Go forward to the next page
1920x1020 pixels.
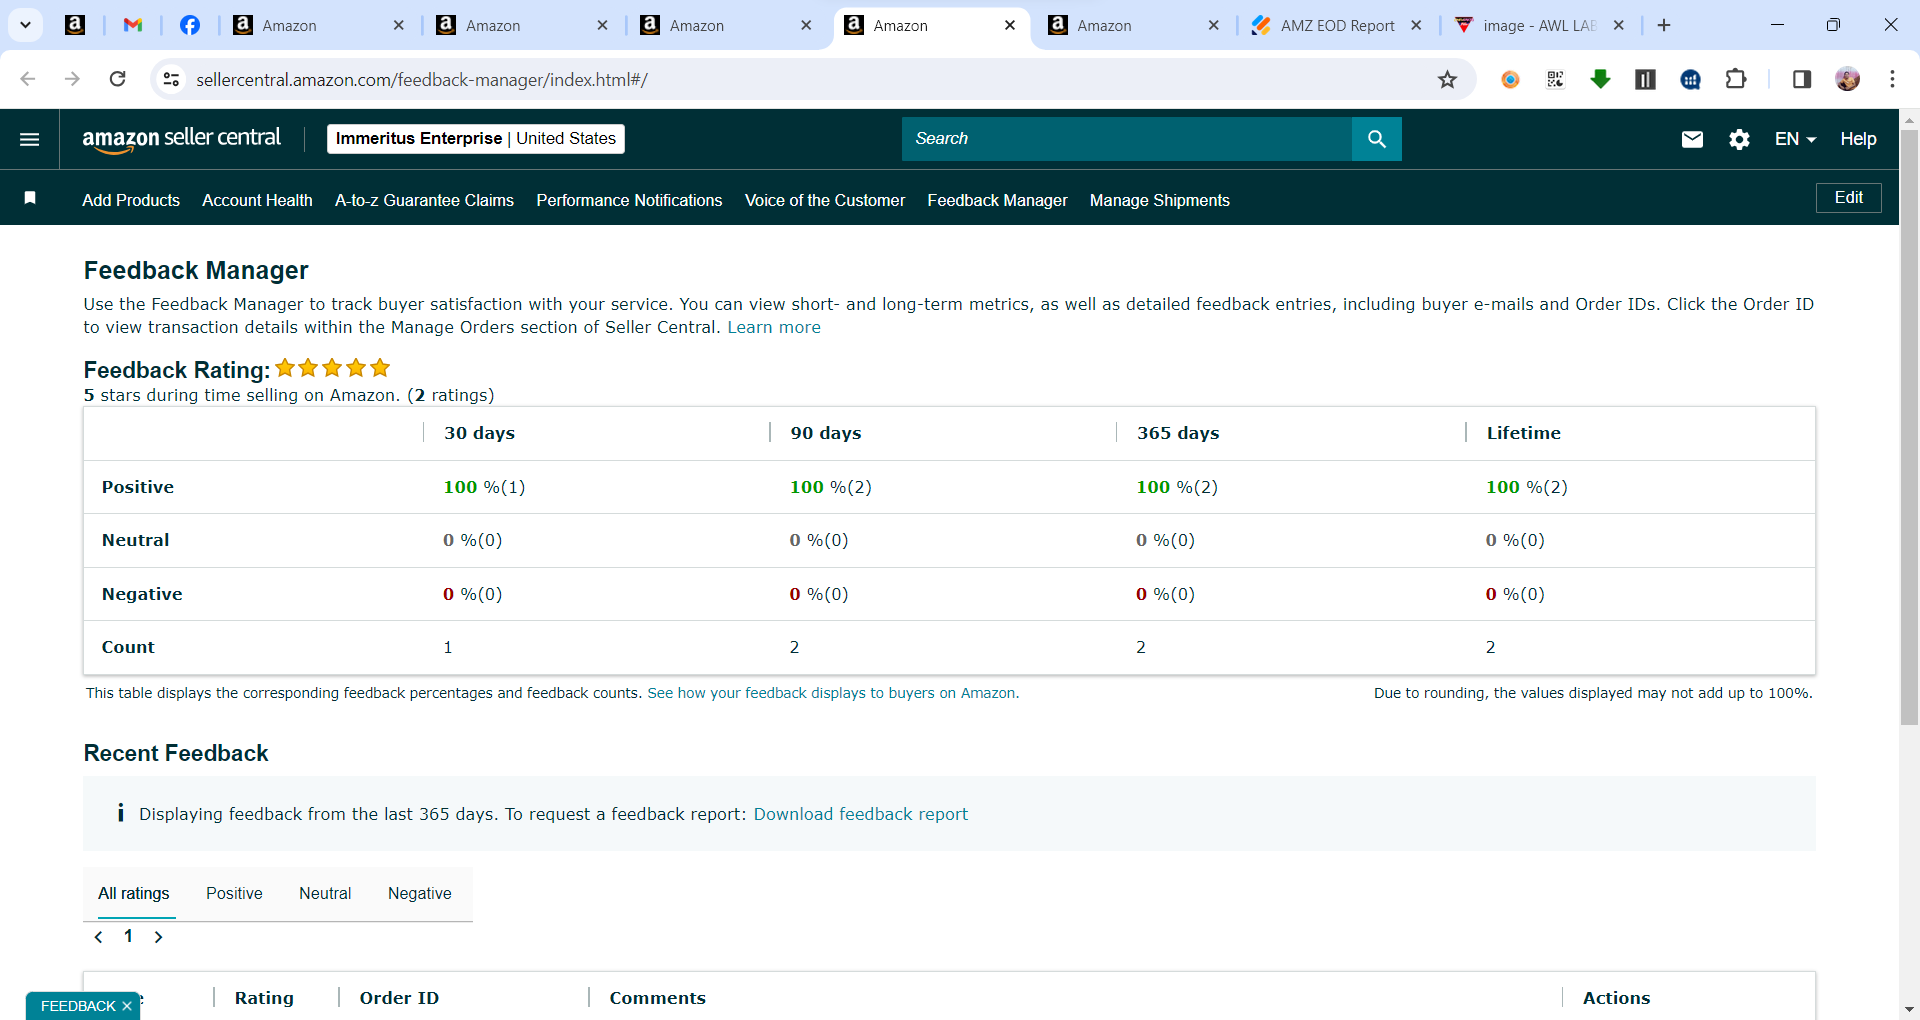tap(72, 79)
